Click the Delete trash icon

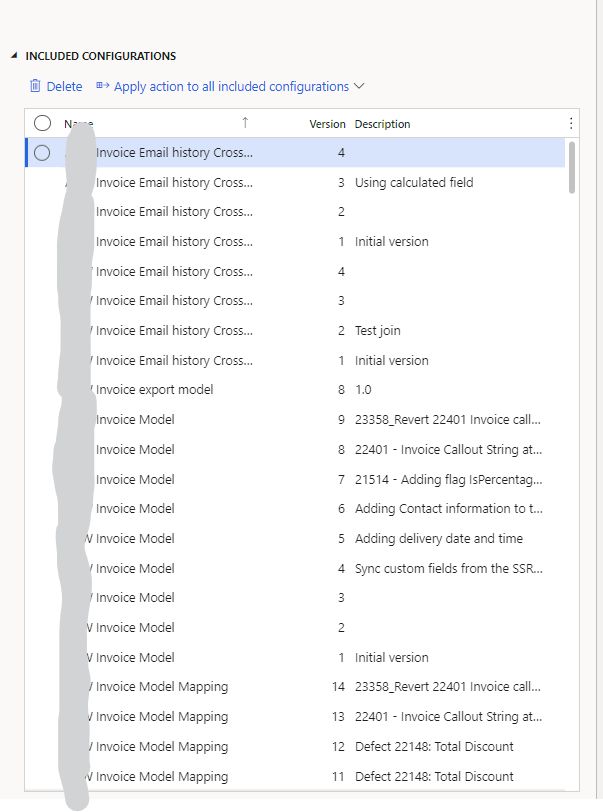[x=36, y=86]
